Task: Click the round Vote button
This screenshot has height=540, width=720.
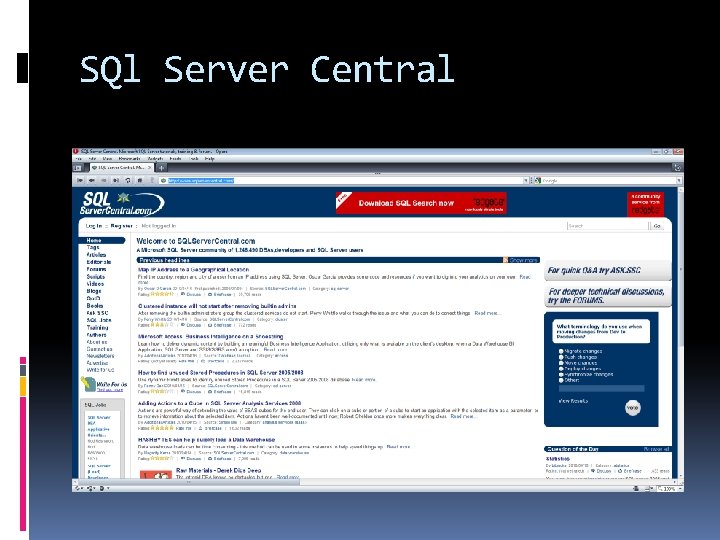Action: pos(633,408)
